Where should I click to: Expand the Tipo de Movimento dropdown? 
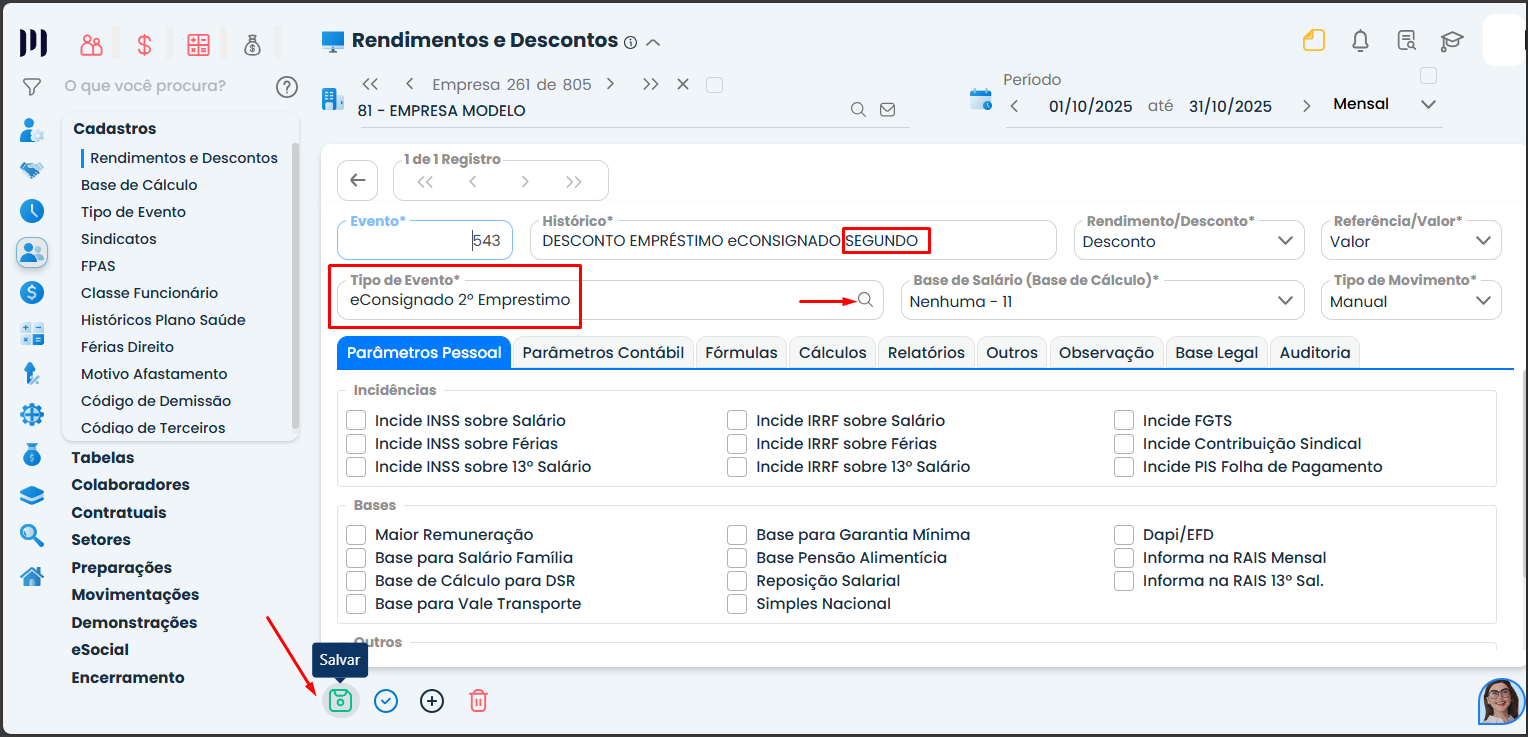pos(1410,301)
